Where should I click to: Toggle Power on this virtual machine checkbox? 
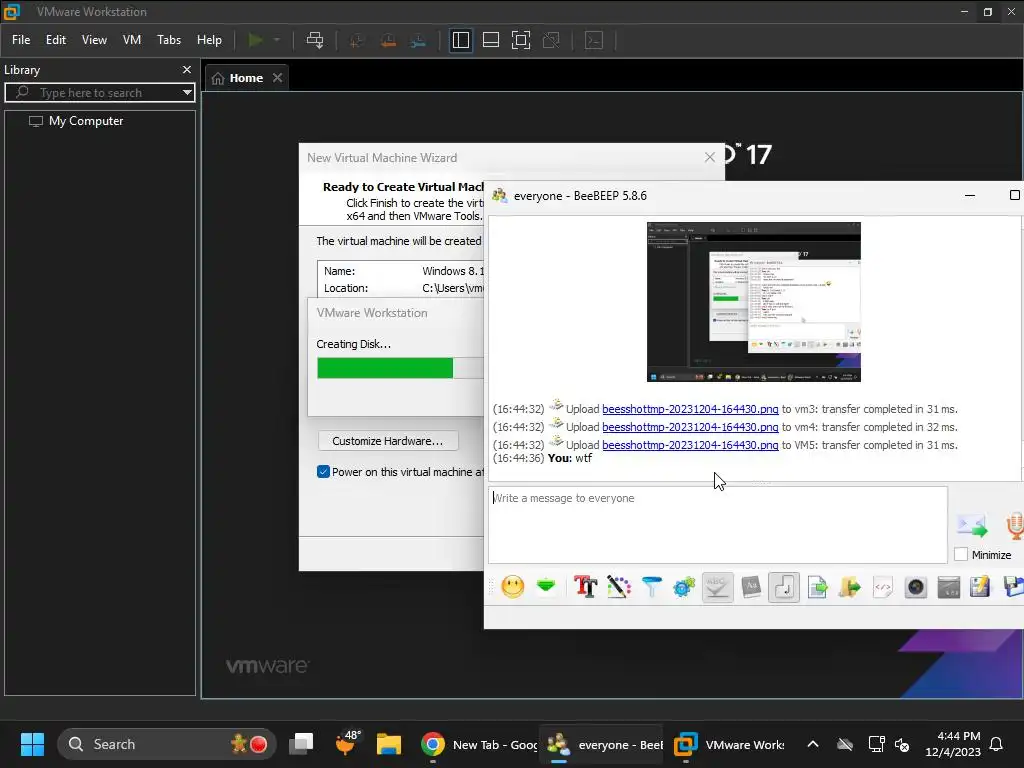(323, 472)
